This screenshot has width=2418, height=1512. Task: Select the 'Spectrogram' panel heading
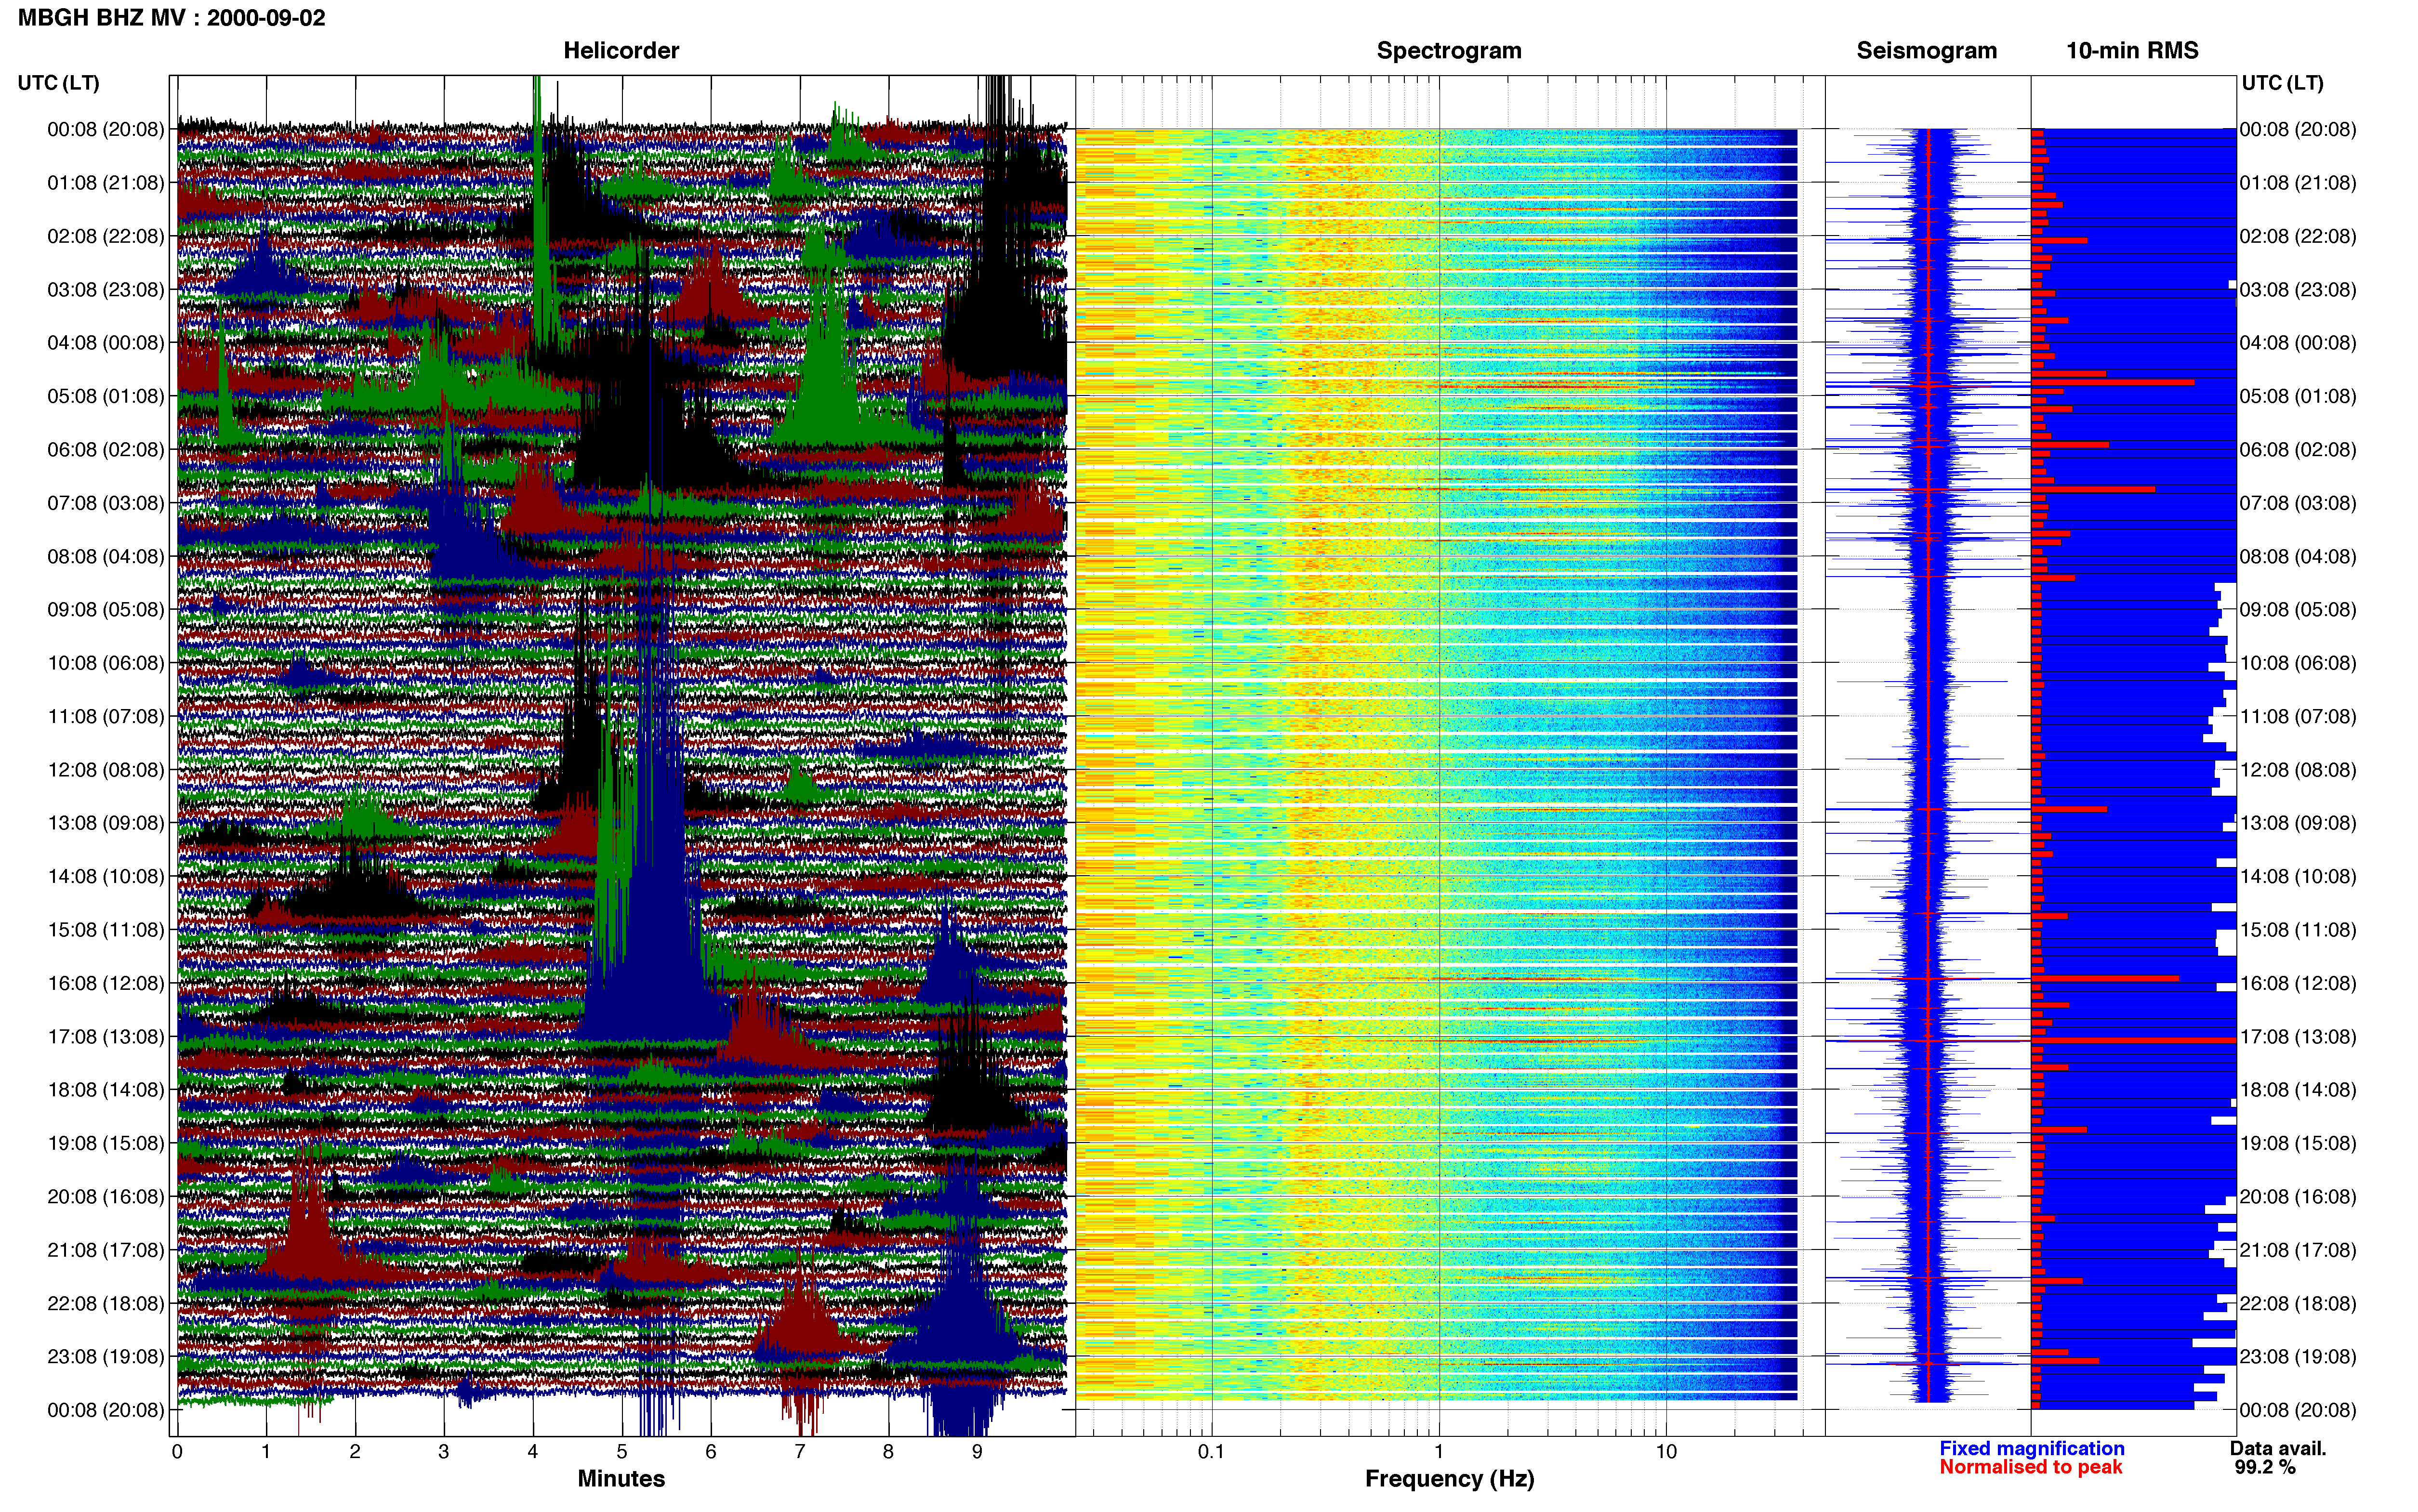pyautogui.click(x=1449, y=51)
